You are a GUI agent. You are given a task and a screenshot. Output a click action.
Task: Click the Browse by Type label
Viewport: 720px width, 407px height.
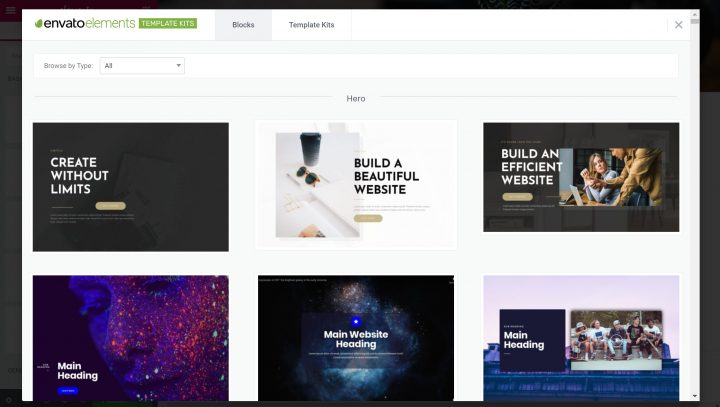[x=68, y=66]
